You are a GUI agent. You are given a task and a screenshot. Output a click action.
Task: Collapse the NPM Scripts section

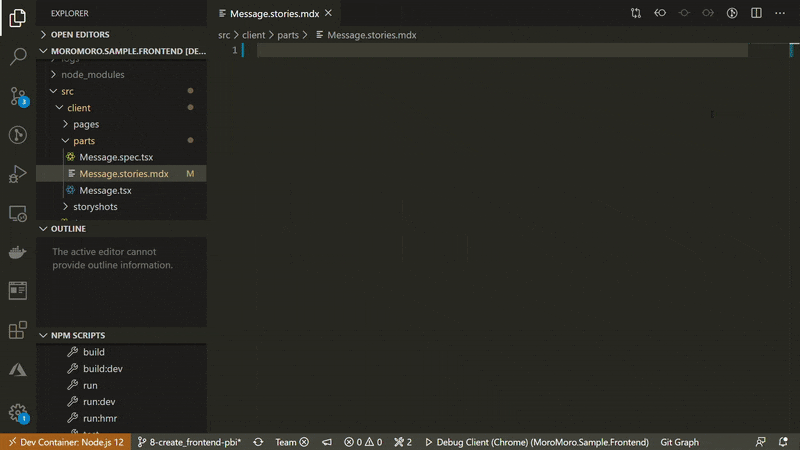click(x=121, y=335)
